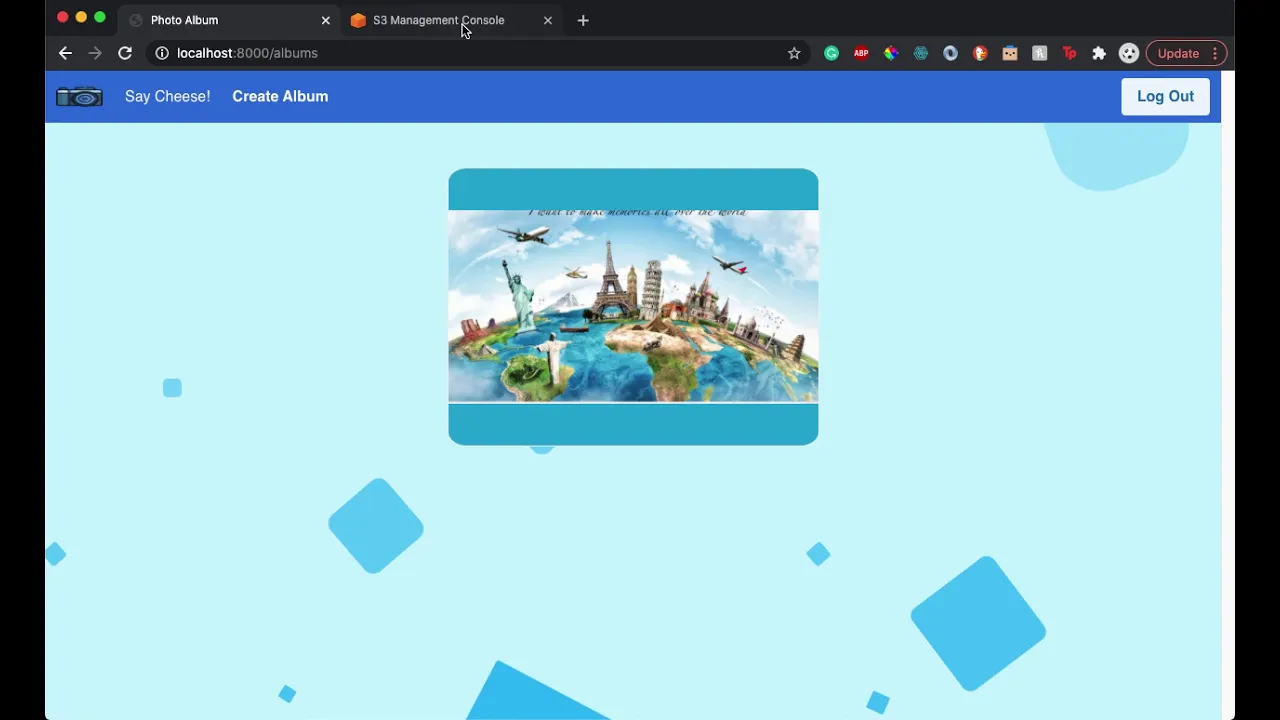
Task: Open the blue ring extension icon
Action: [x=950, y=53]
